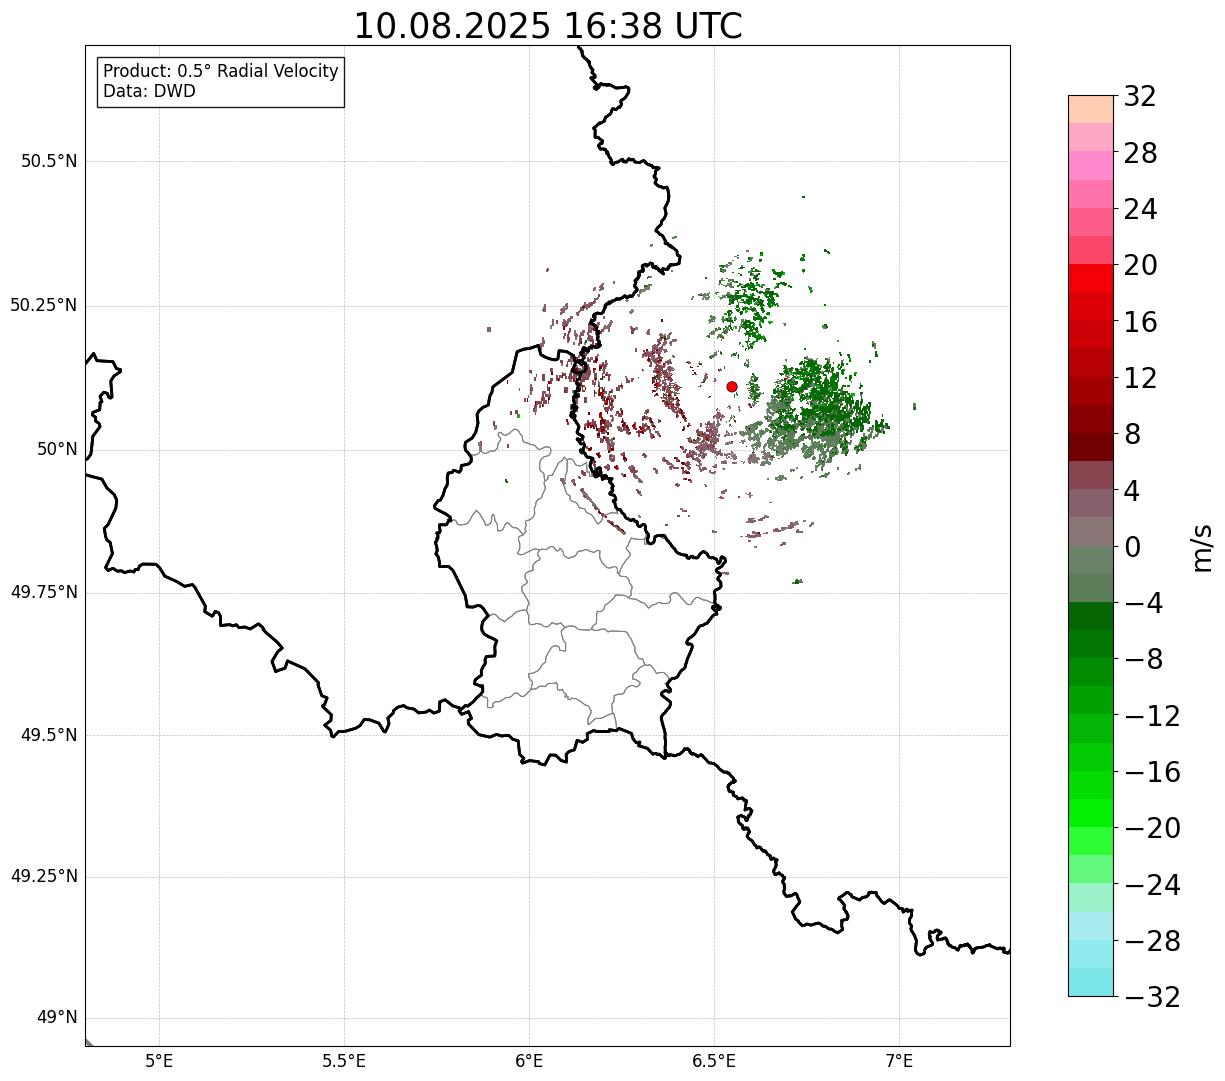Click the dark green colorbar swatch below −4
Viewport: 1225px width, 1081px height.
click(x=1091, y=617)
